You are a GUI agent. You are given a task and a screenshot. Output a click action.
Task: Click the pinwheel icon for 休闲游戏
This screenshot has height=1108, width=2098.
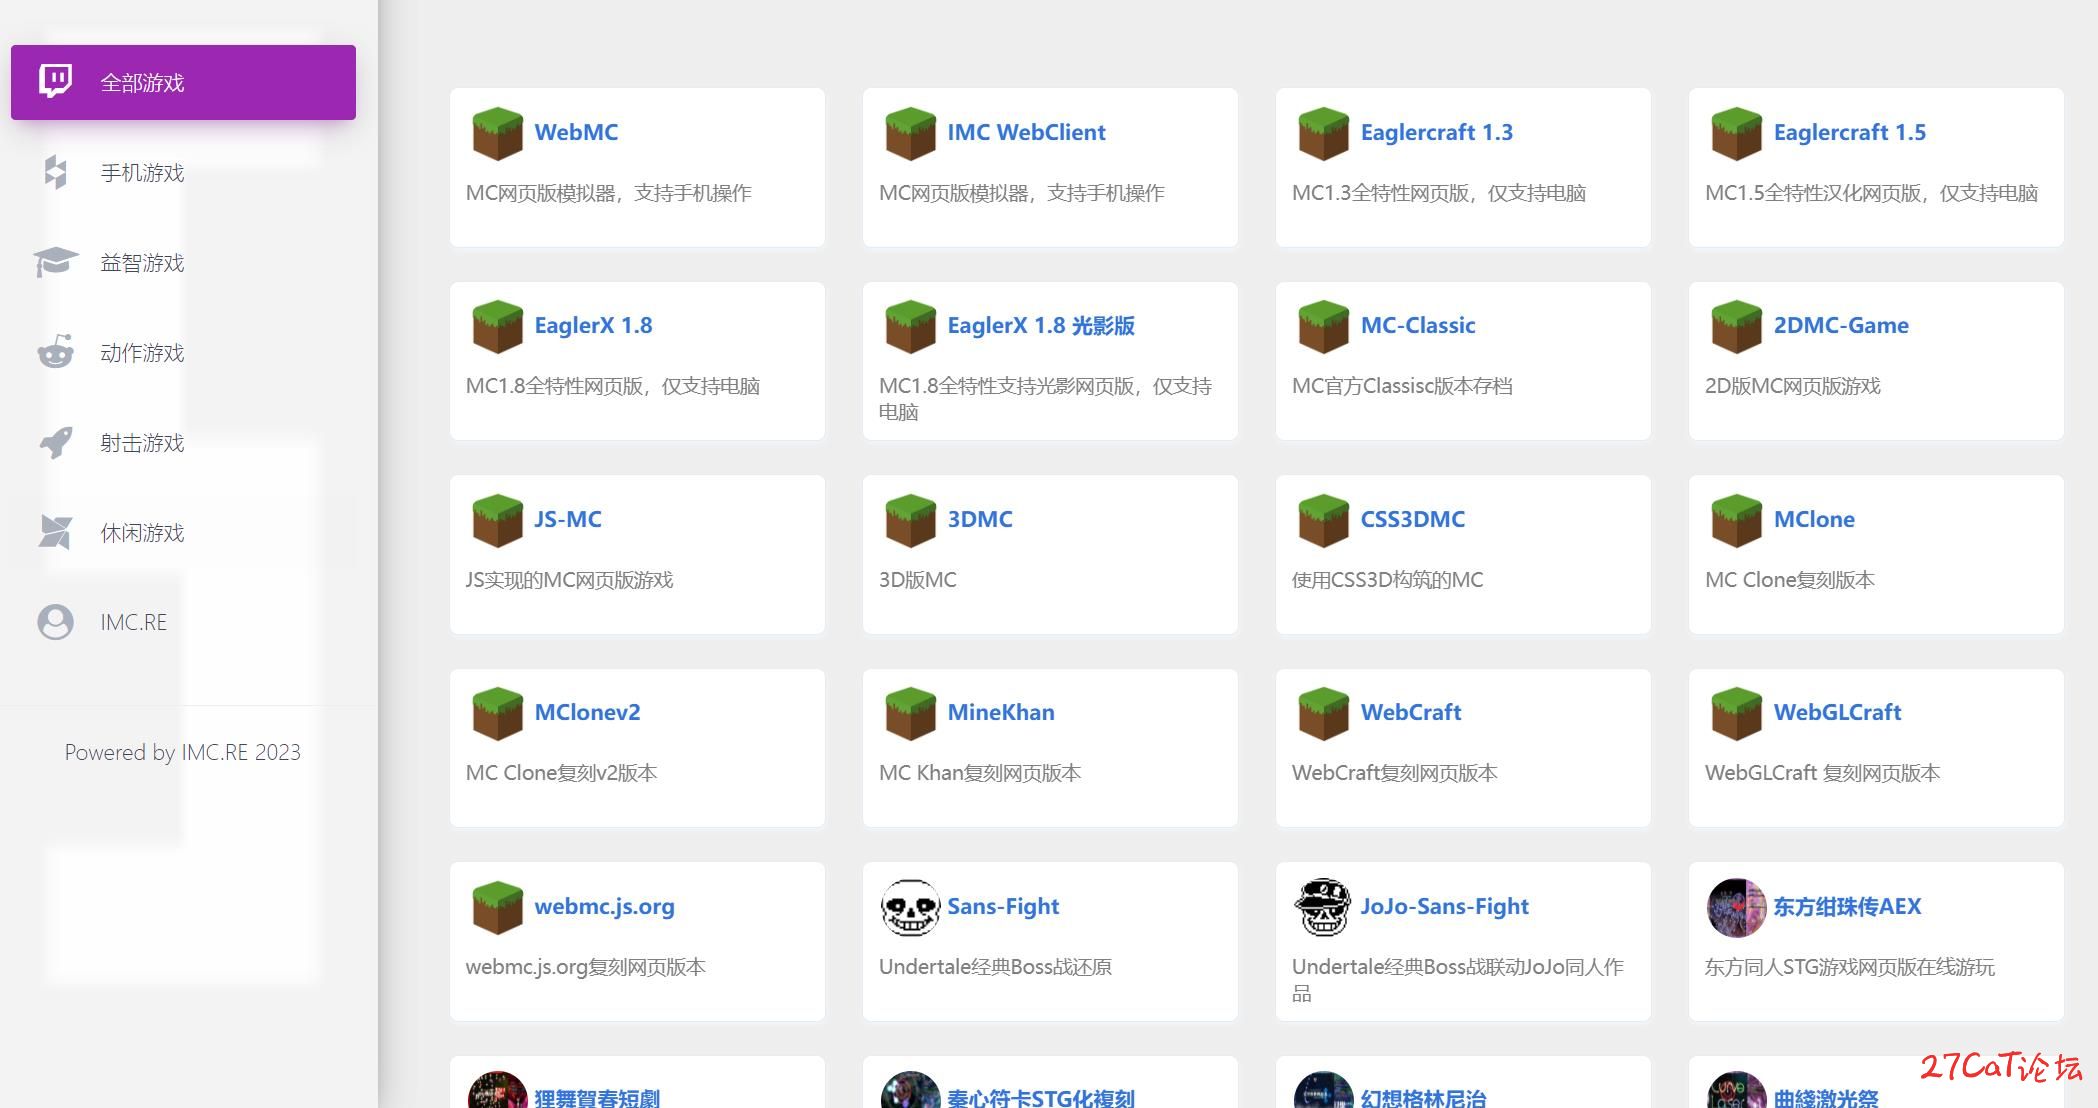55,532
